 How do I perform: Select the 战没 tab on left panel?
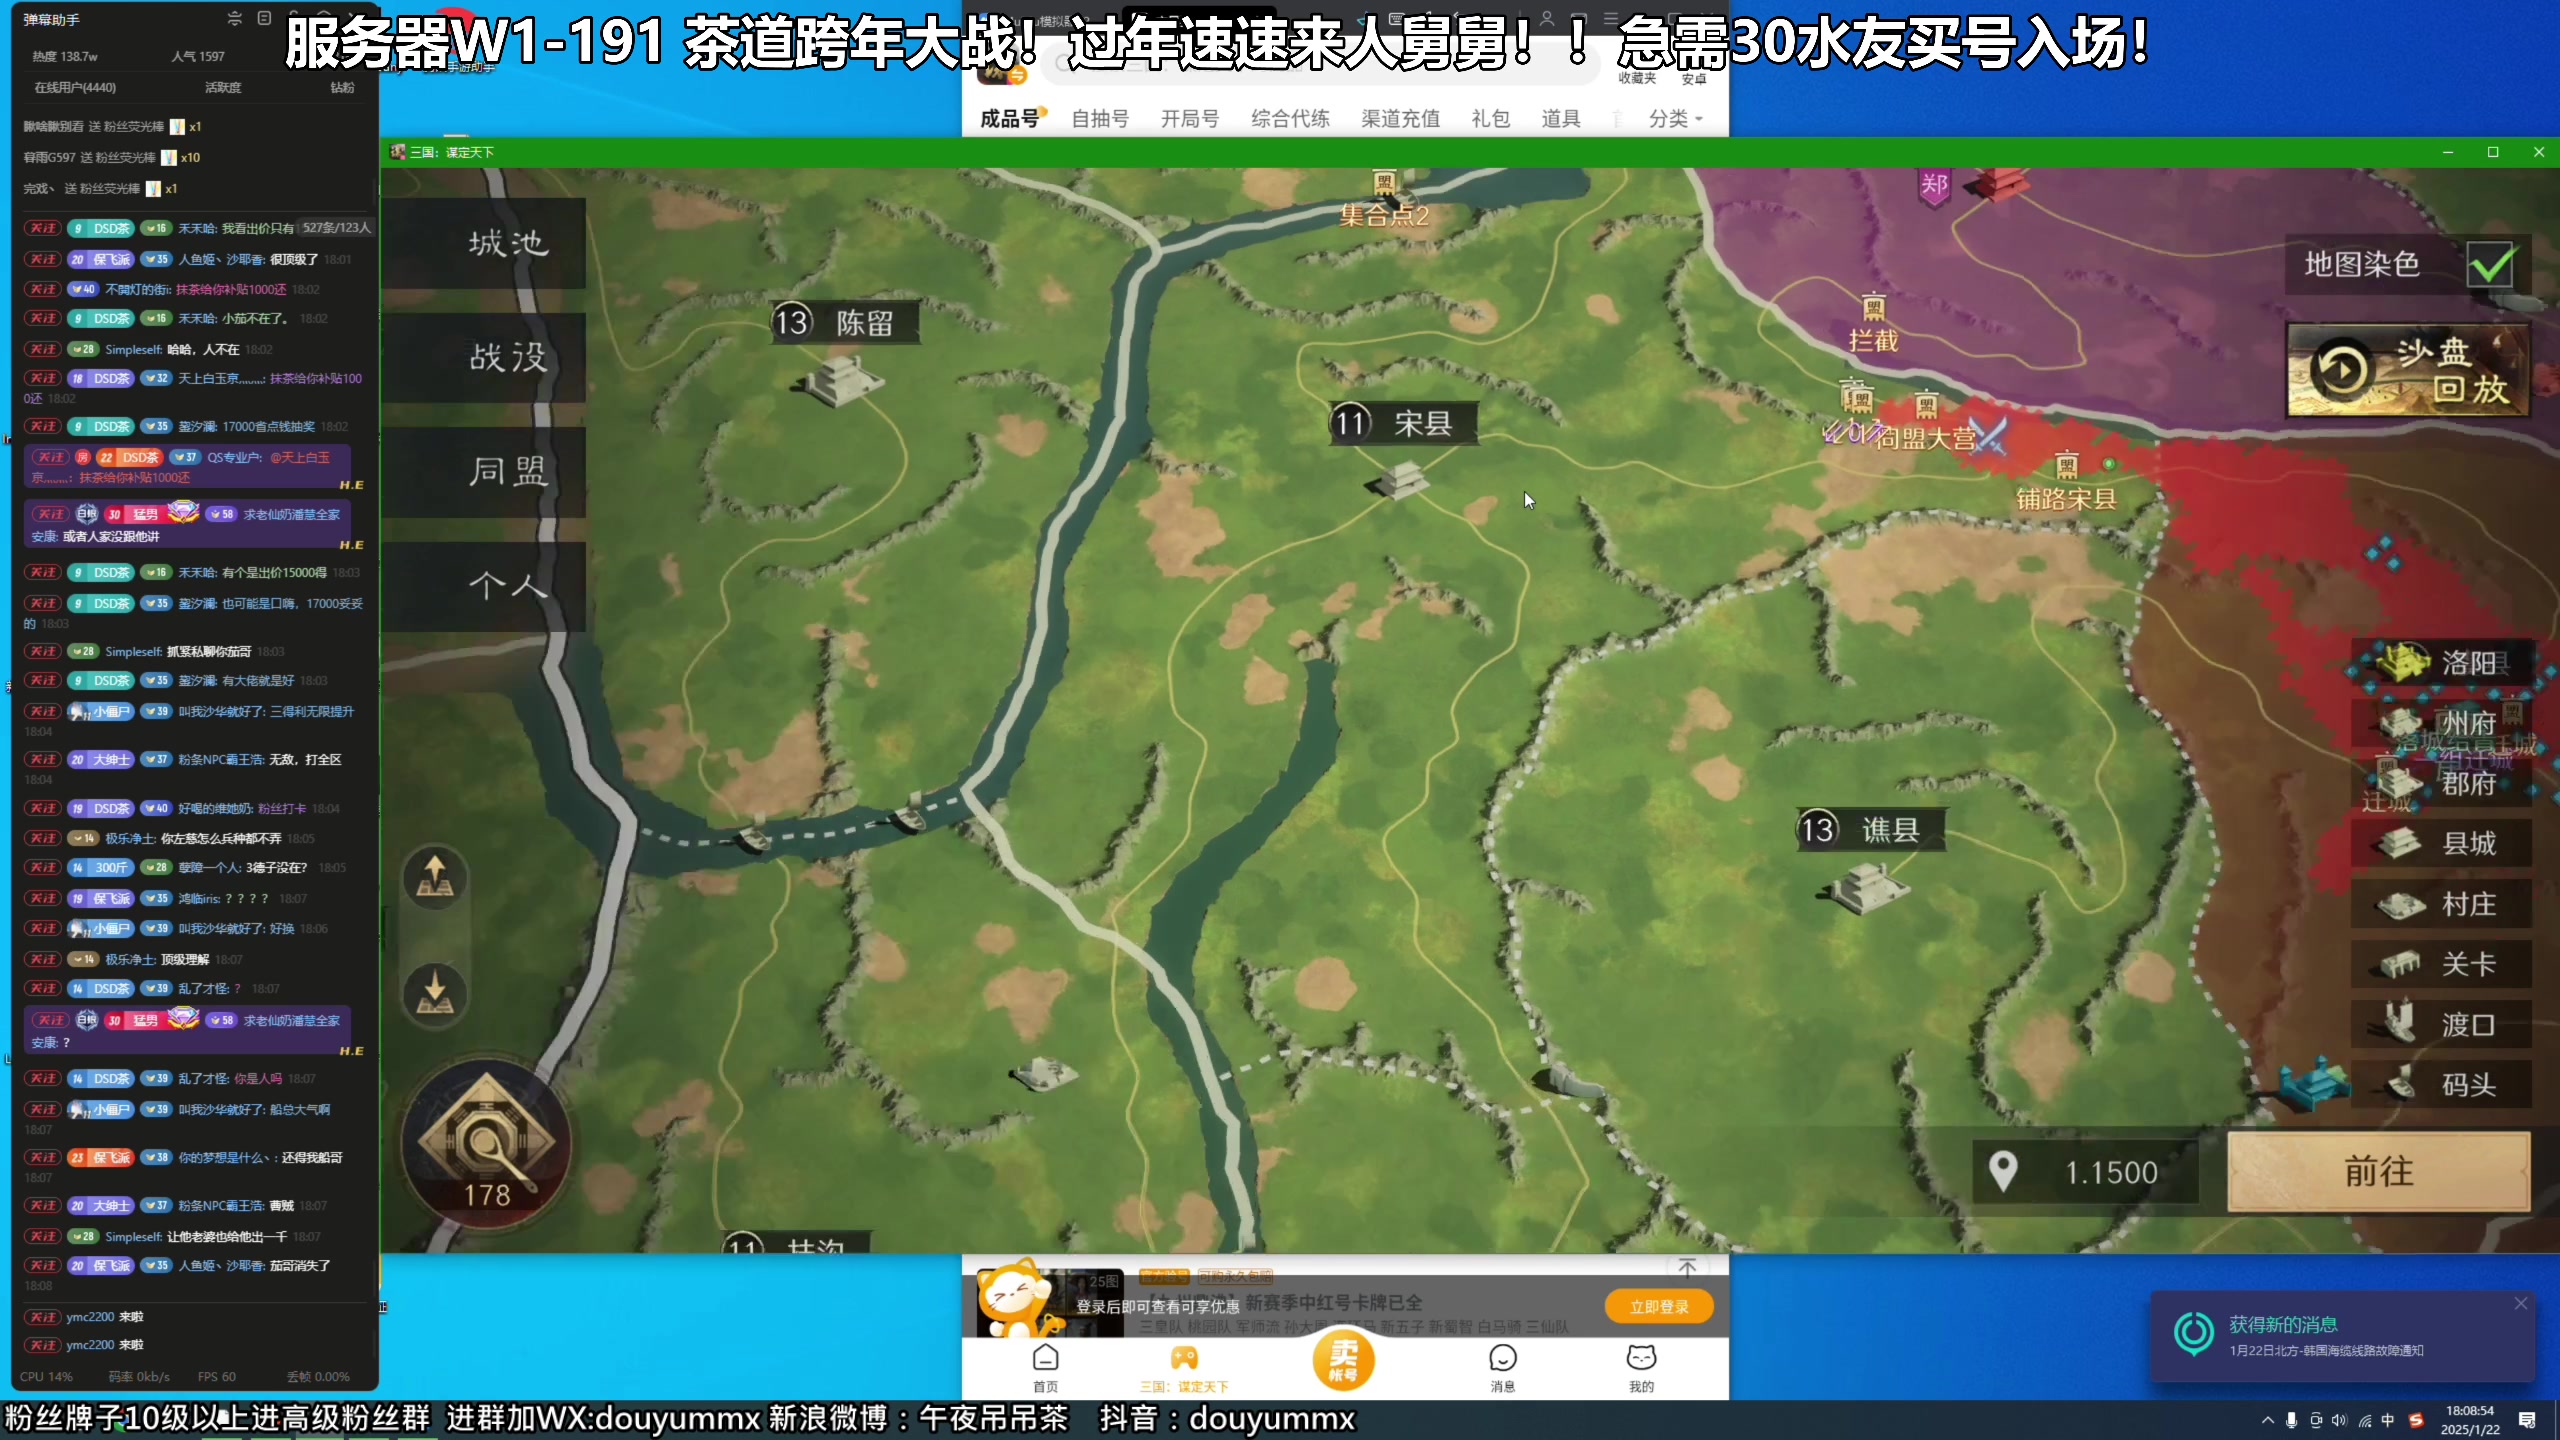click(x=486, y=358)
